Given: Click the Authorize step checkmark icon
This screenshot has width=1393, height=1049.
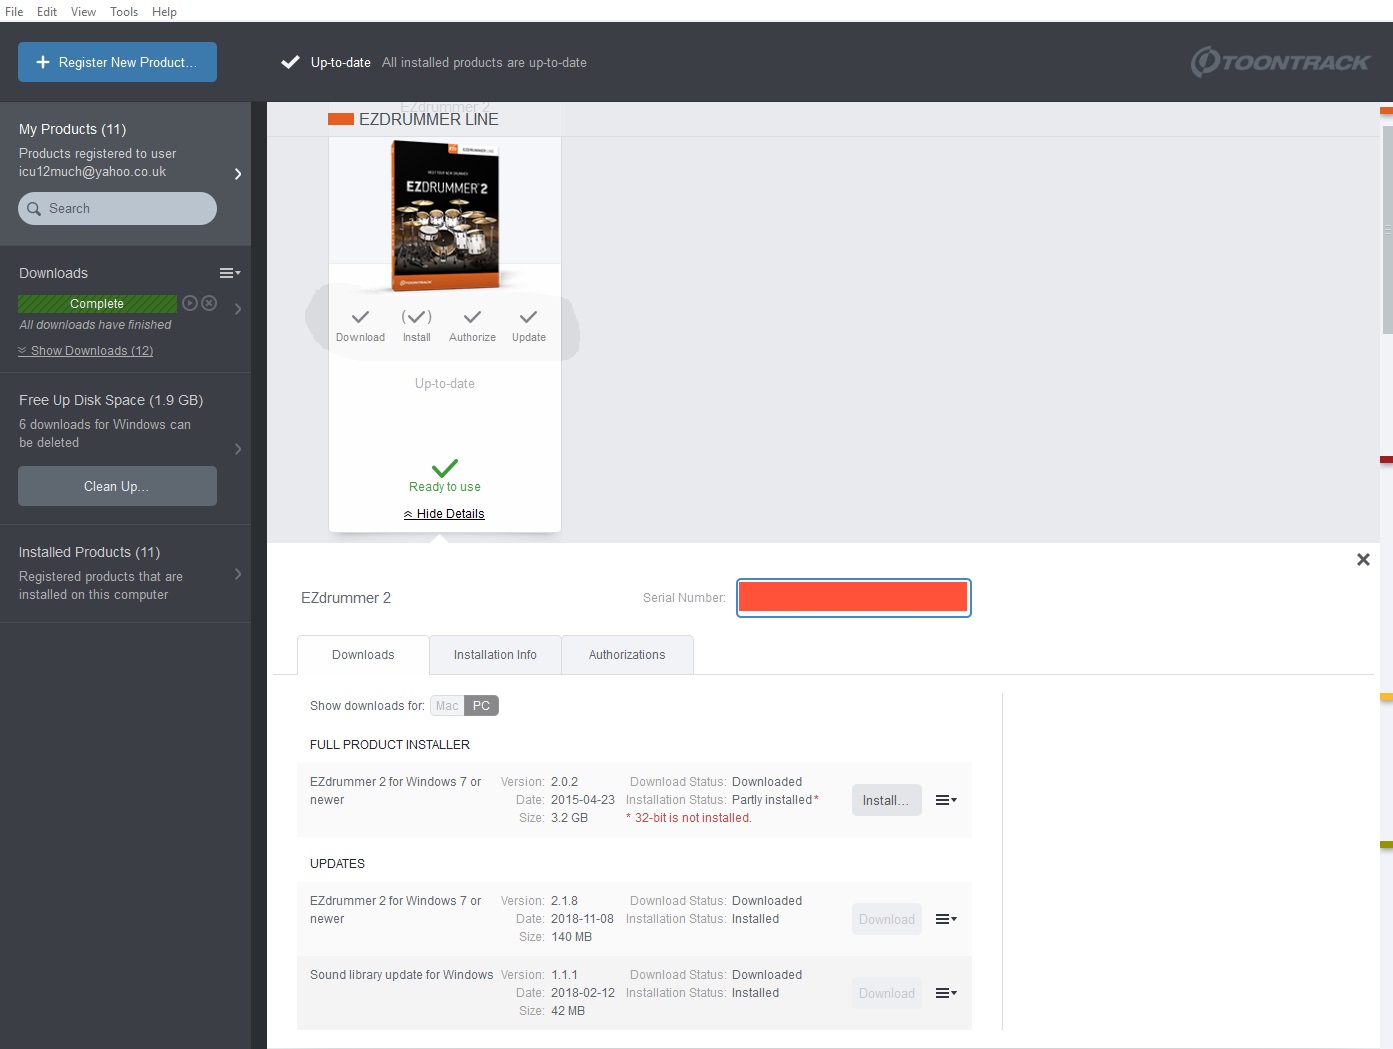Looking at the screenshot, I should pyautogui.click(x=472, y=317).
